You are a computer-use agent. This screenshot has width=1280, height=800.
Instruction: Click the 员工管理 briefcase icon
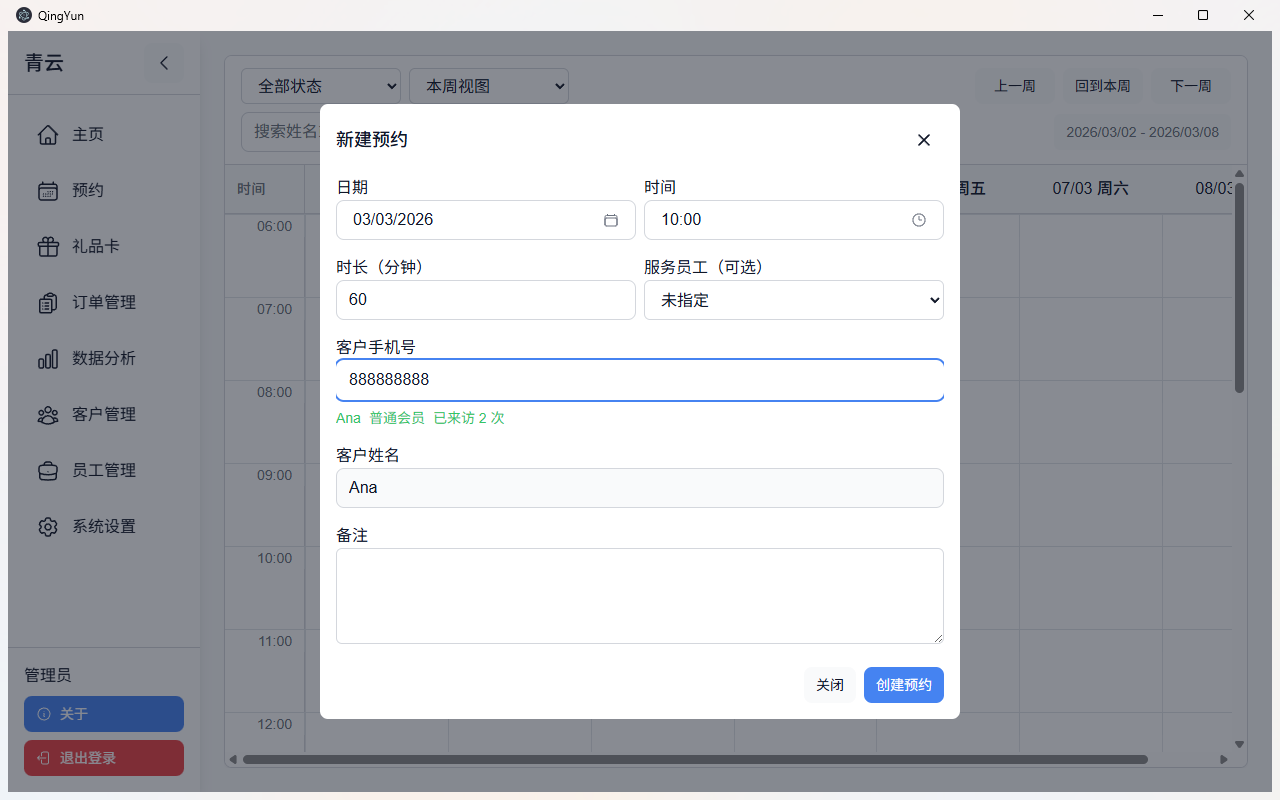[x=48, y=470]
